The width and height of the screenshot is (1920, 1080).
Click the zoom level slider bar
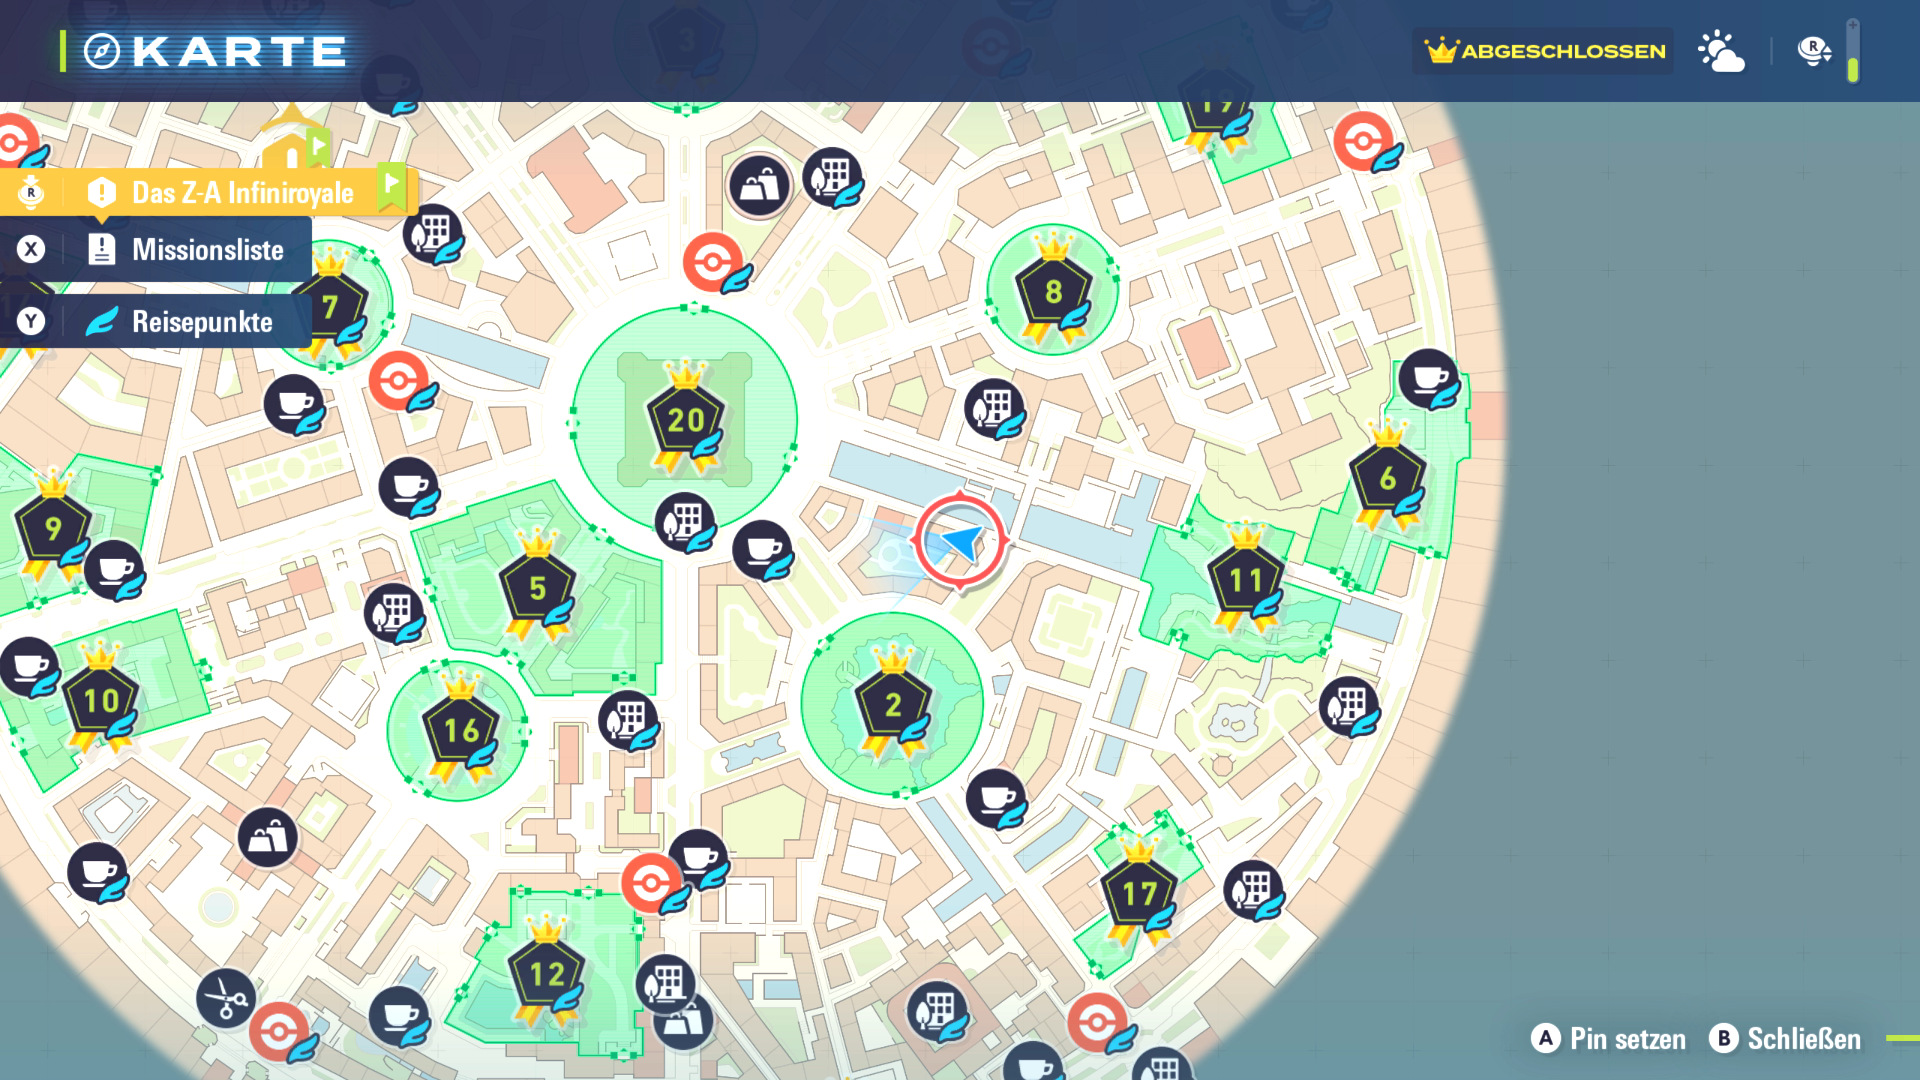tap(1852, 51)
